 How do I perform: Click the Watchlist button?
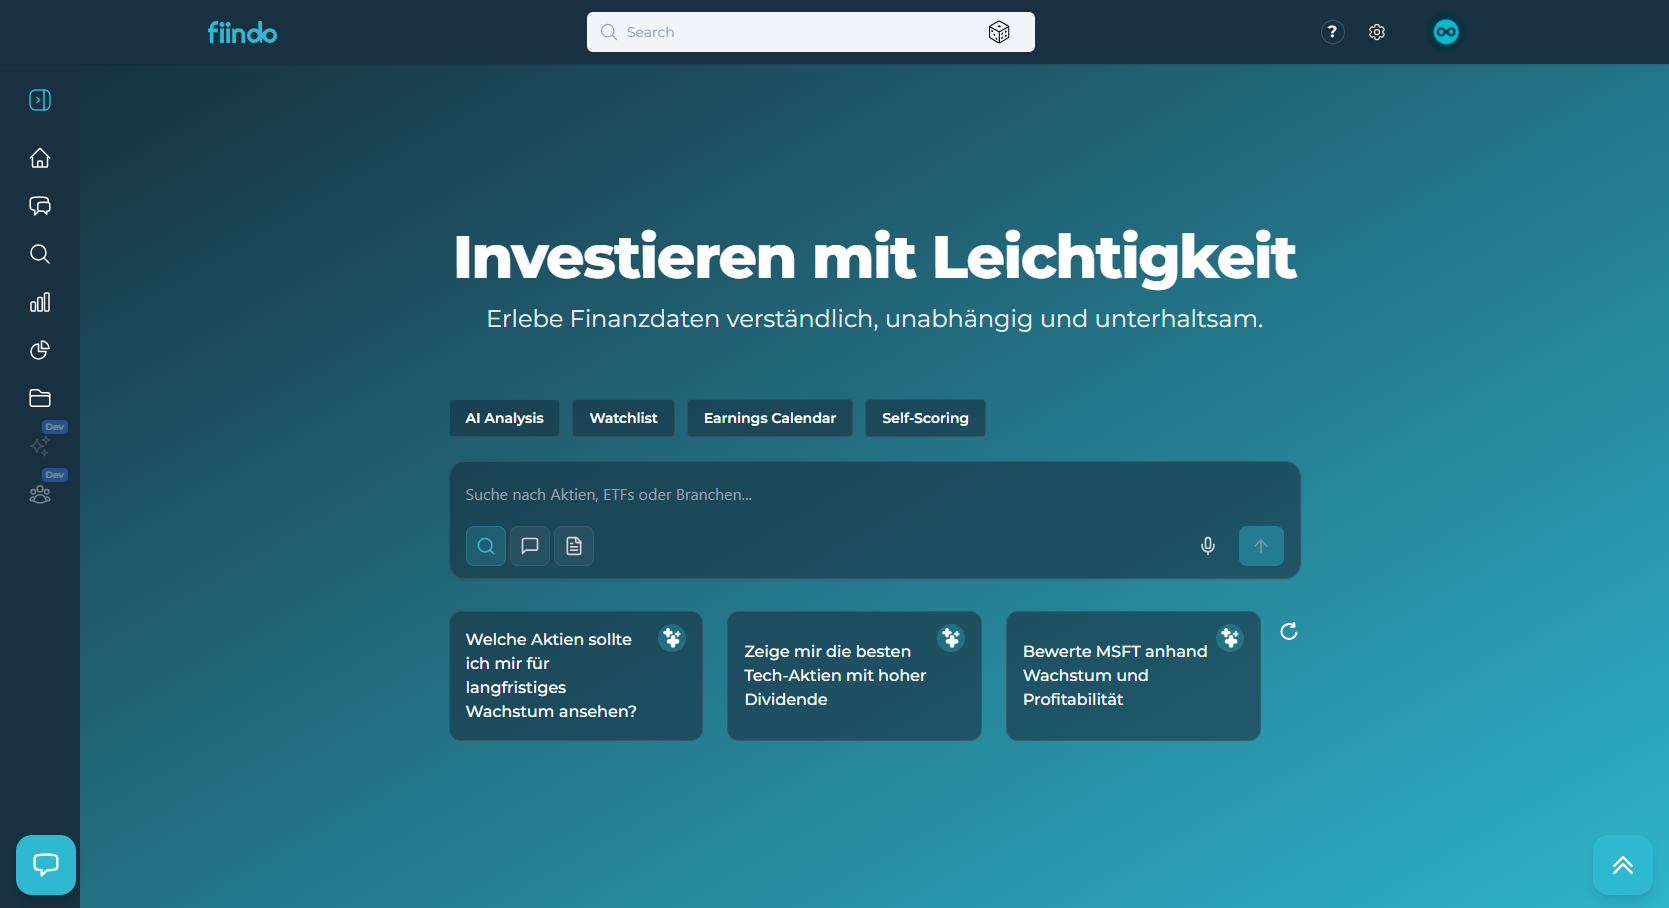coord(623,418)
